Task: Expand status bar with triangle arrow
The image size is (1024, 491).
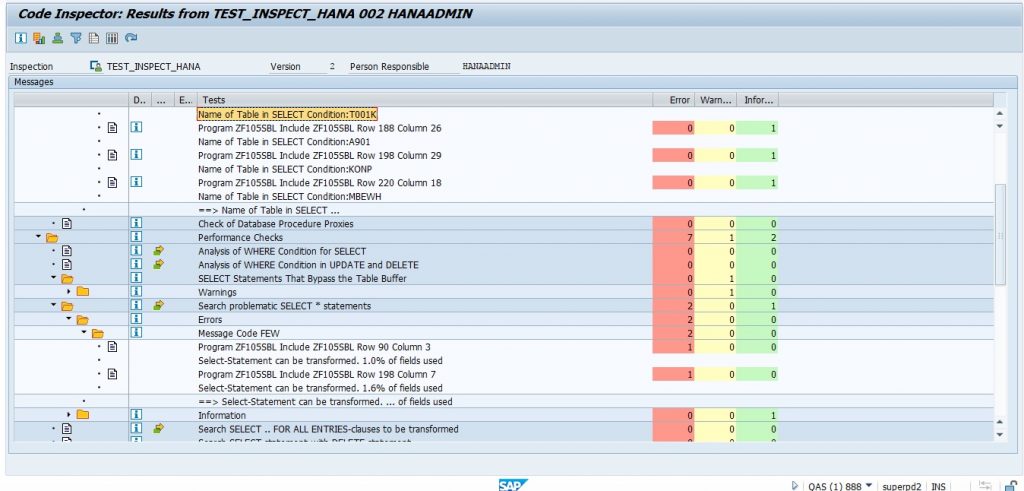Action: click(x=795, y=486)
